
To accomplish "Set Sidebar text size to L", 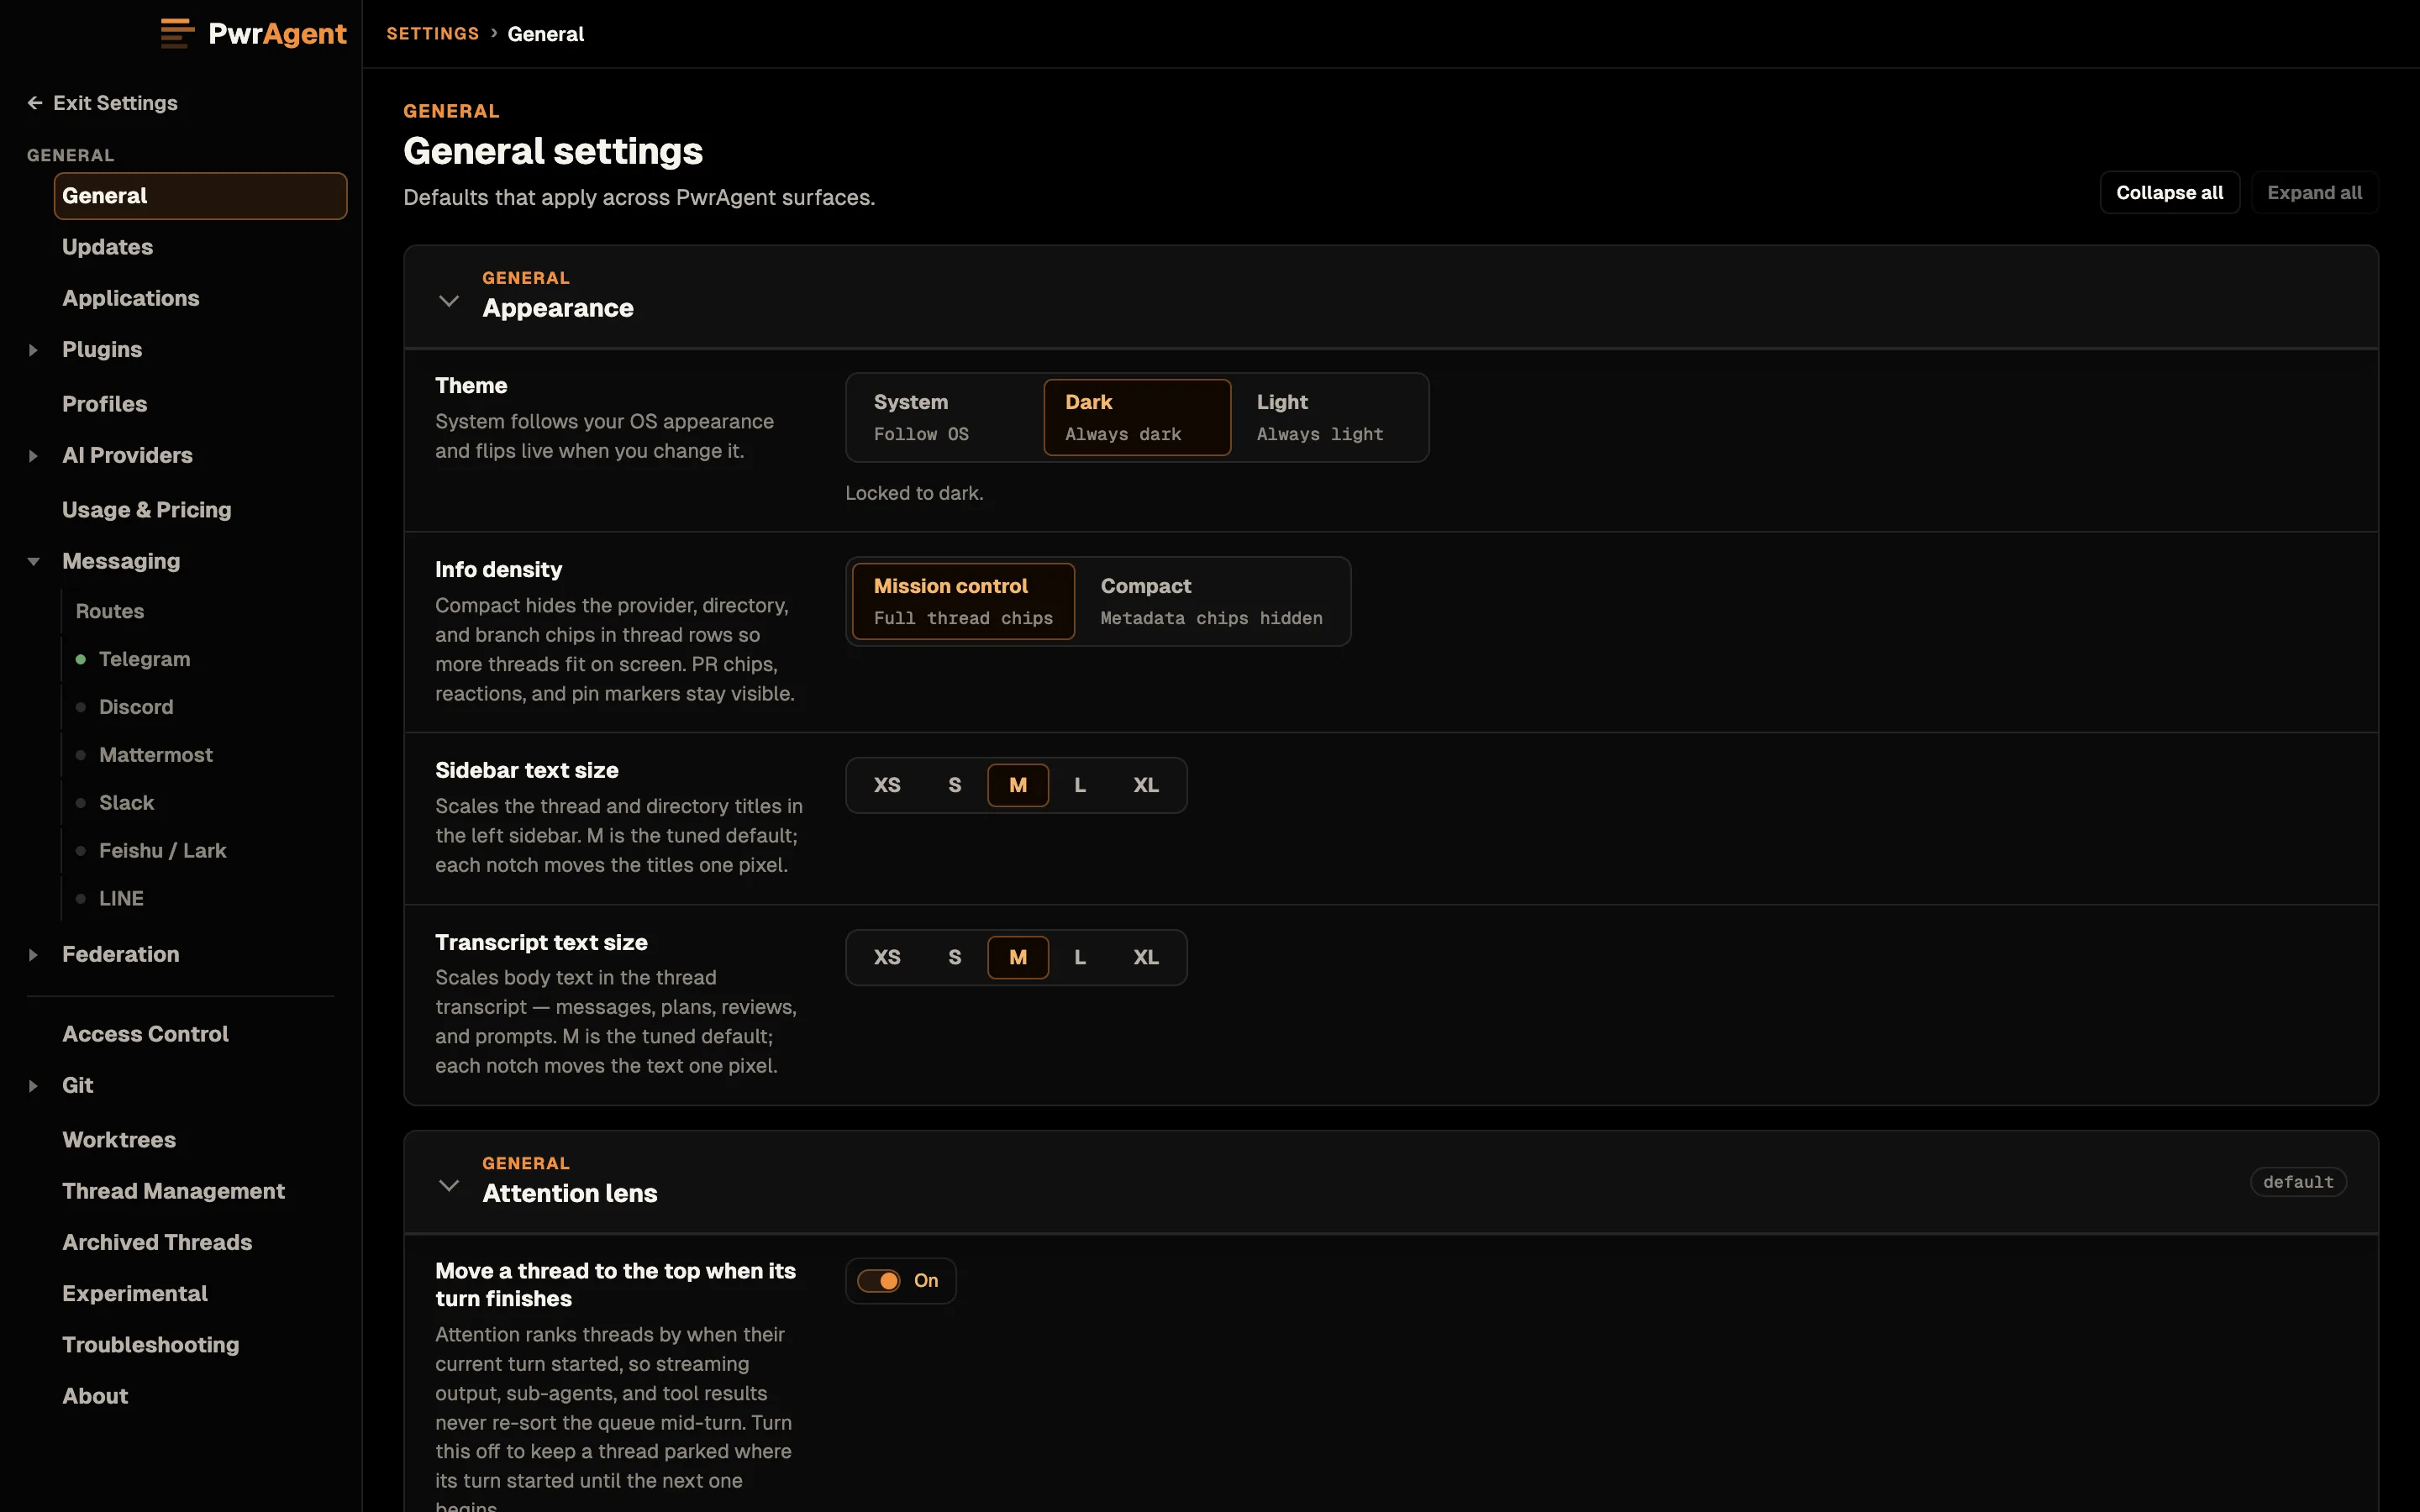I will click(x=1080, y=785).
